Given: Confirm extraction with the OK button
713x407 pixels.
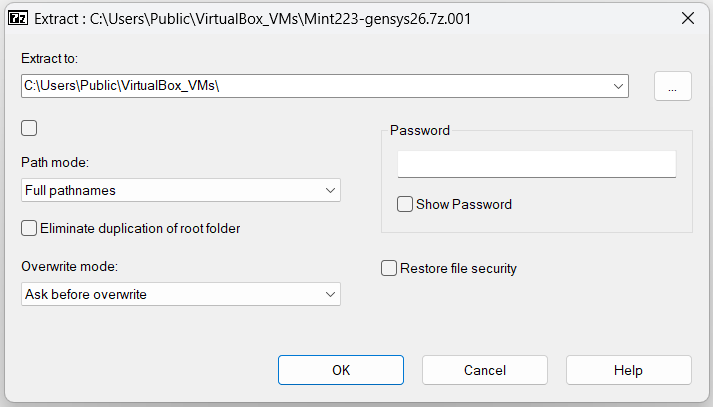Looking at the screenshot, I should (341, 370).
